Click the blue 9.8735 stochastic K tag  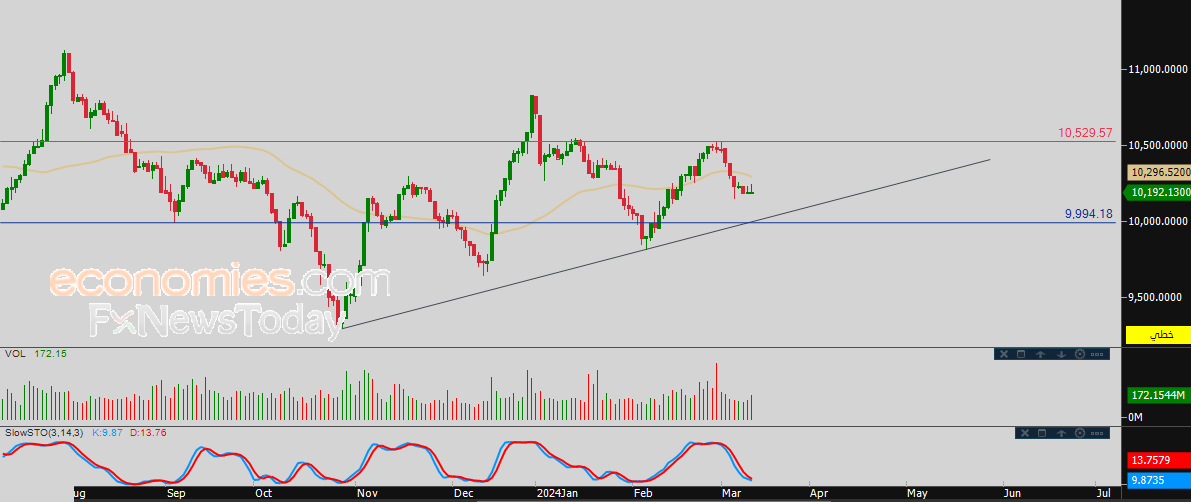tap(1157, 480)
